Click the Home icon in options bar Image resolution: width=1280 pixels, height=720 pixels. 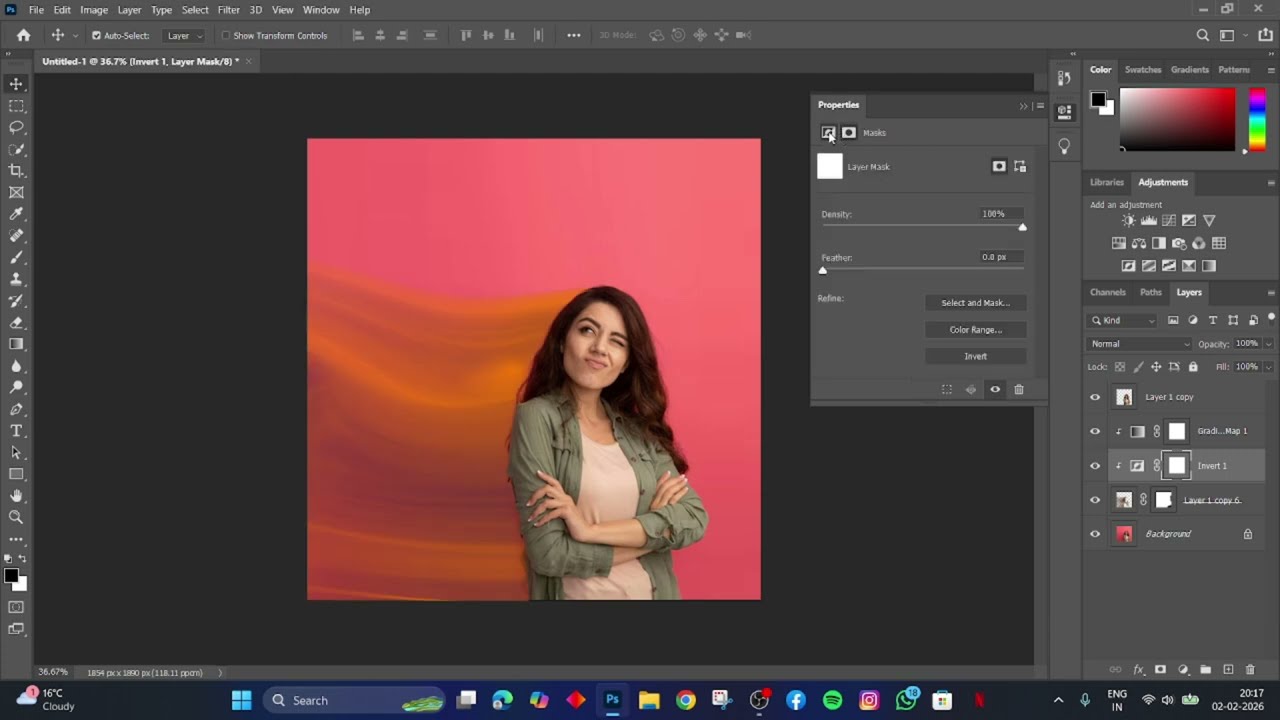click(23, 35)
